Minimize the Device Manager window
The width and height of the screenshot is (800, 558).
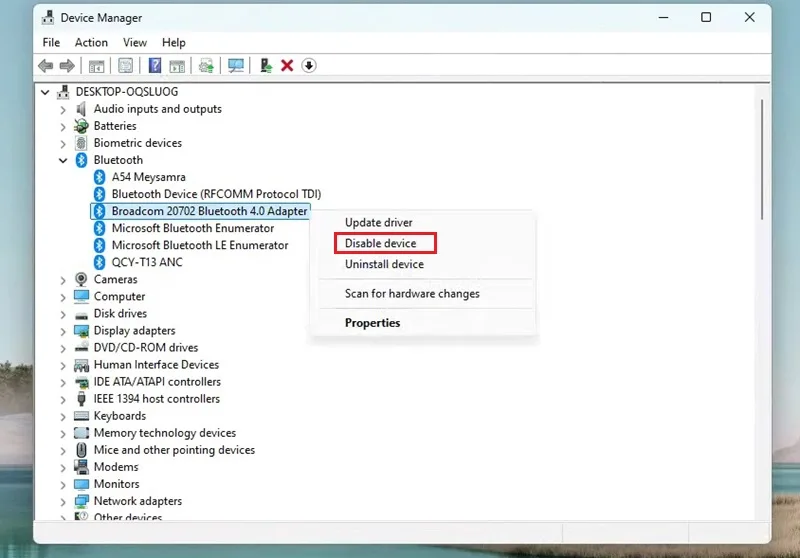pos(663,17)
